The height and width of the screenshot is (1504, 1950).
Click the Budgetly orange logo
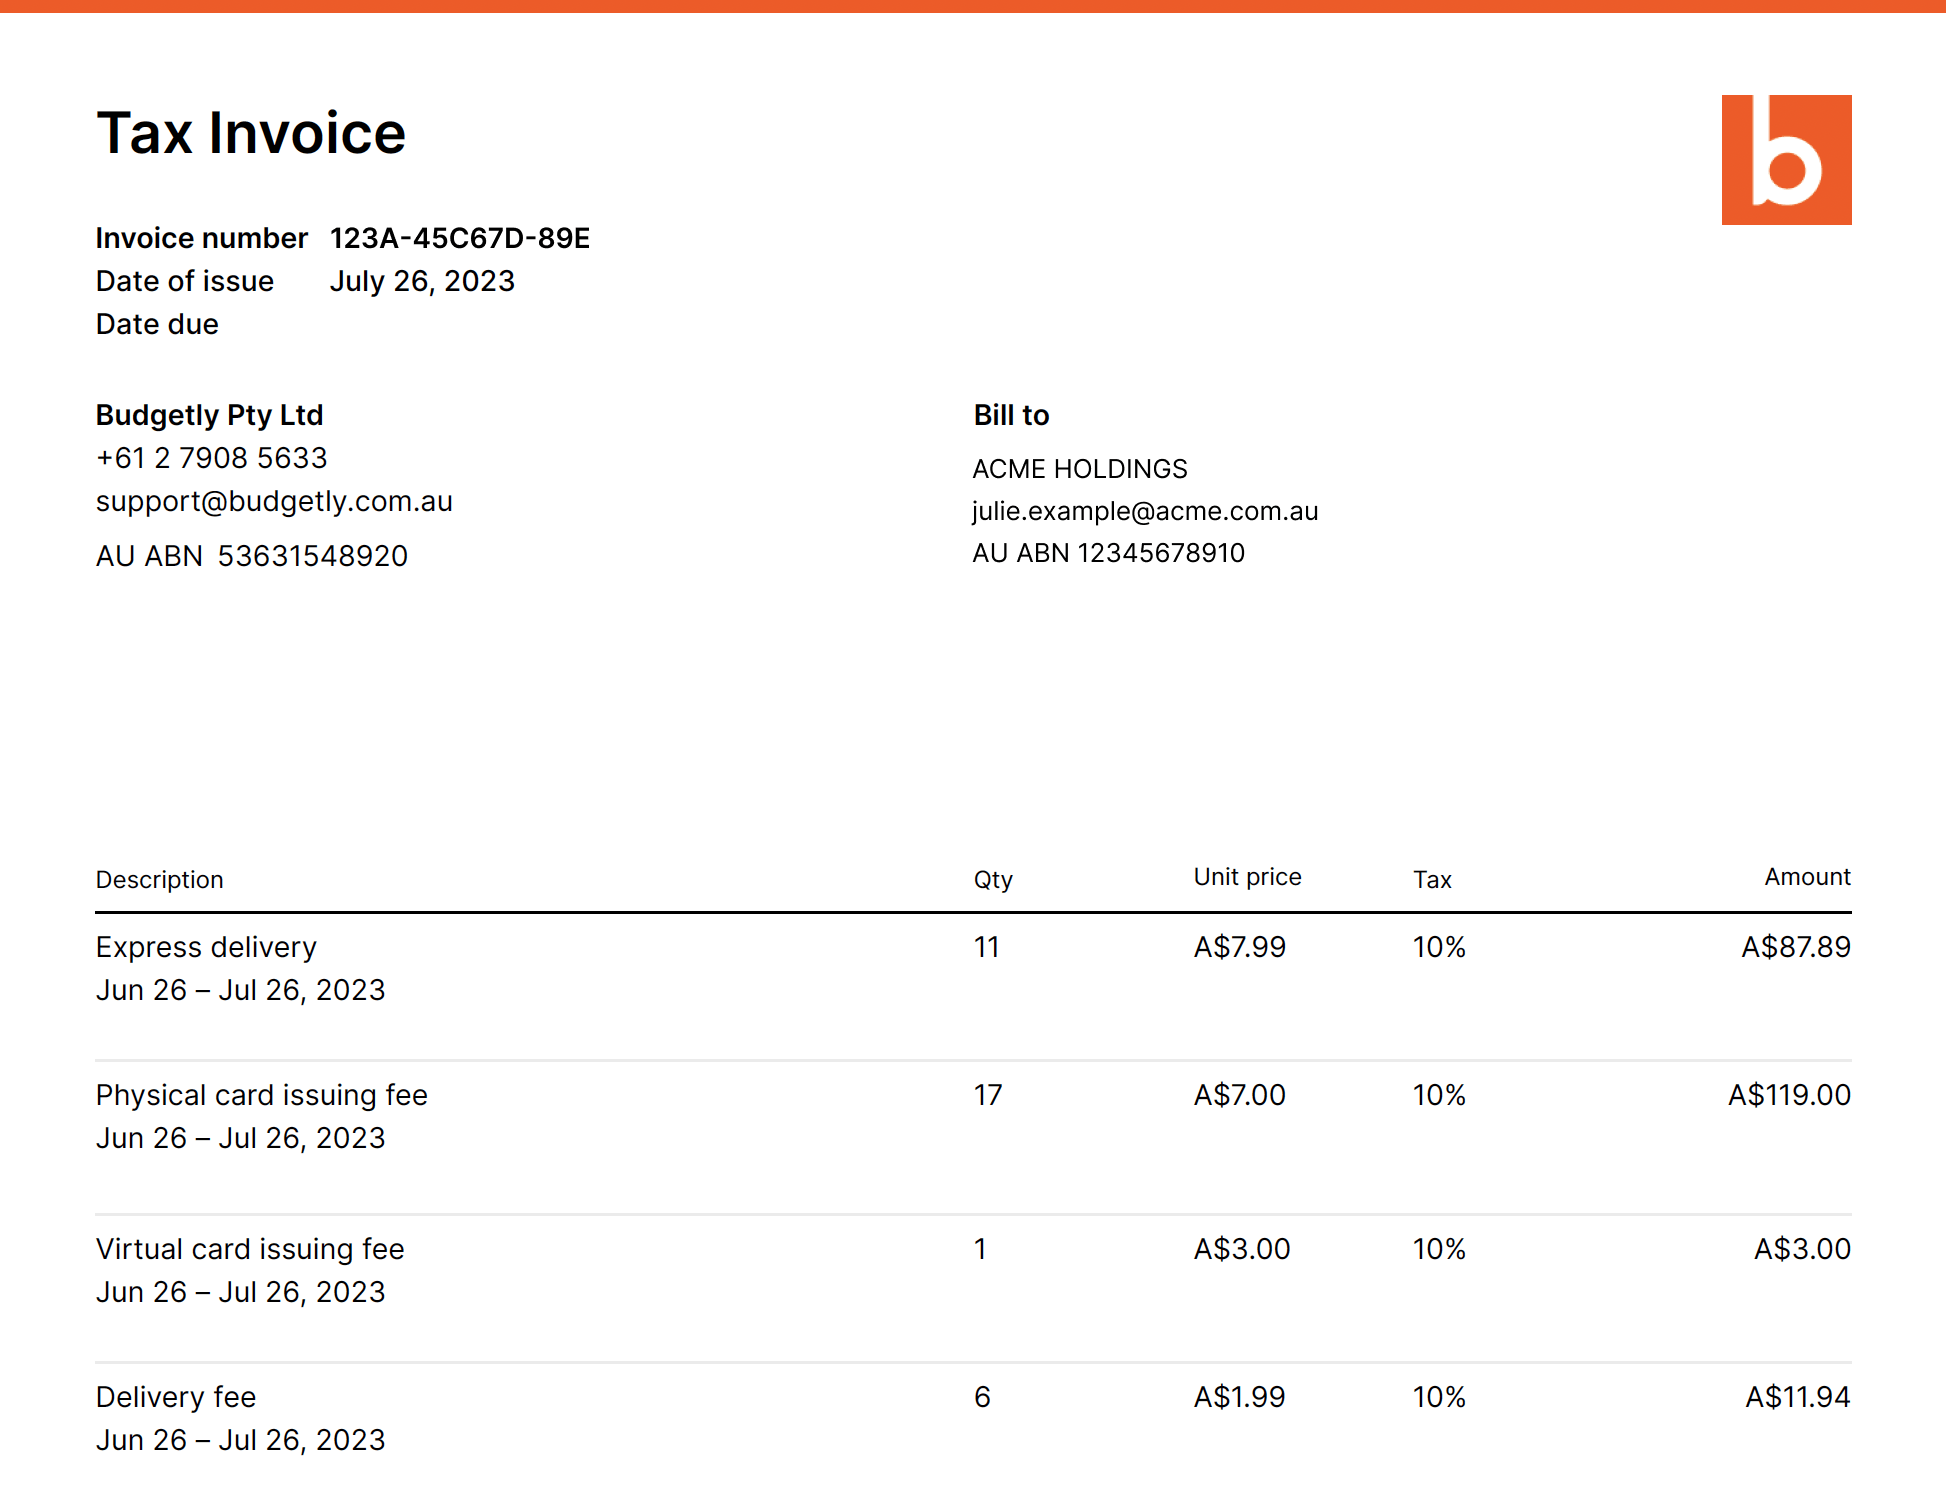(1787, 161)
